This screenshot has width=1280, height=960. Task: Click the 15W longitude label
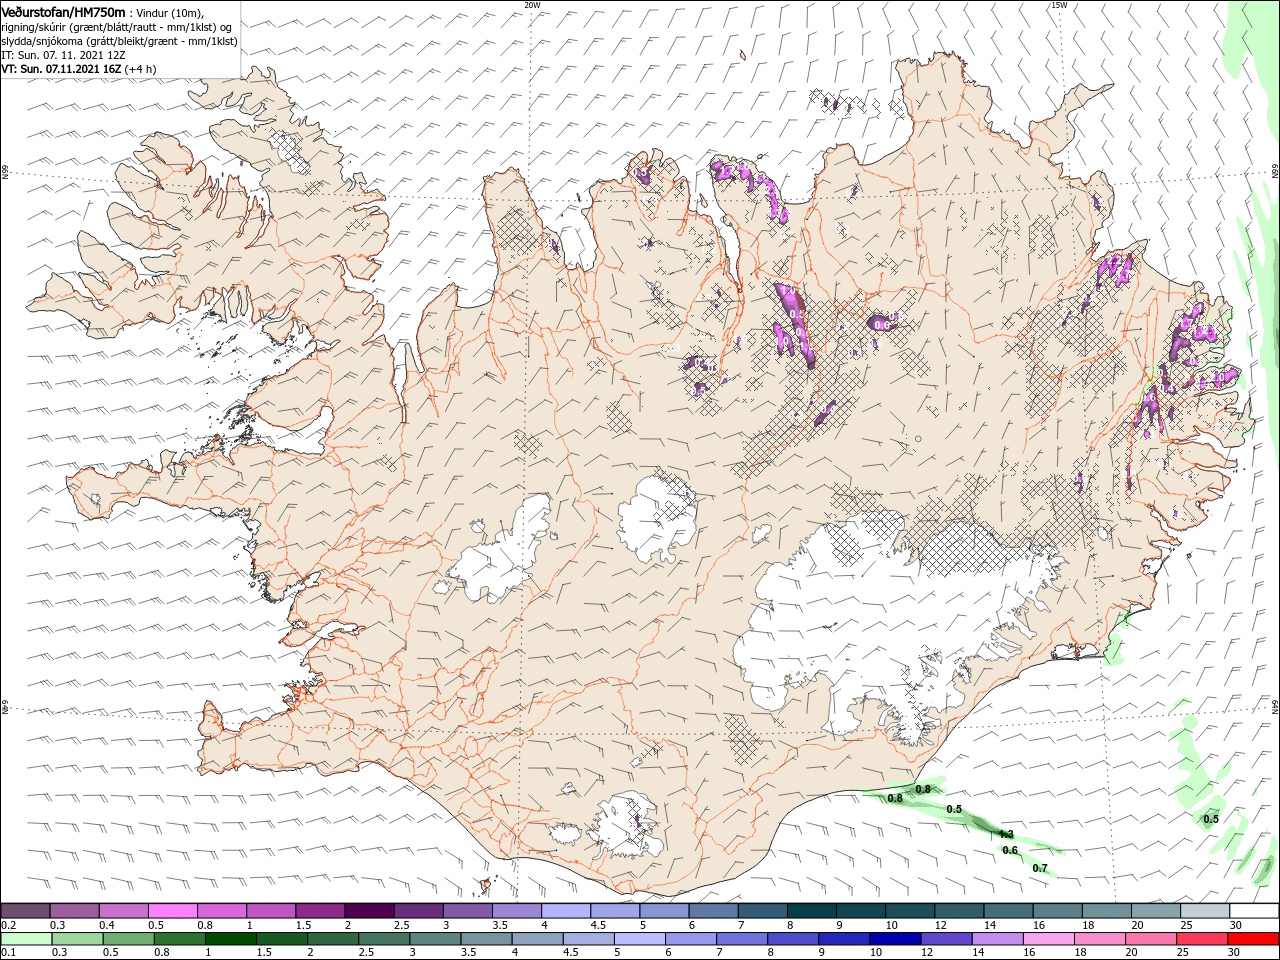coord(1058,5)
